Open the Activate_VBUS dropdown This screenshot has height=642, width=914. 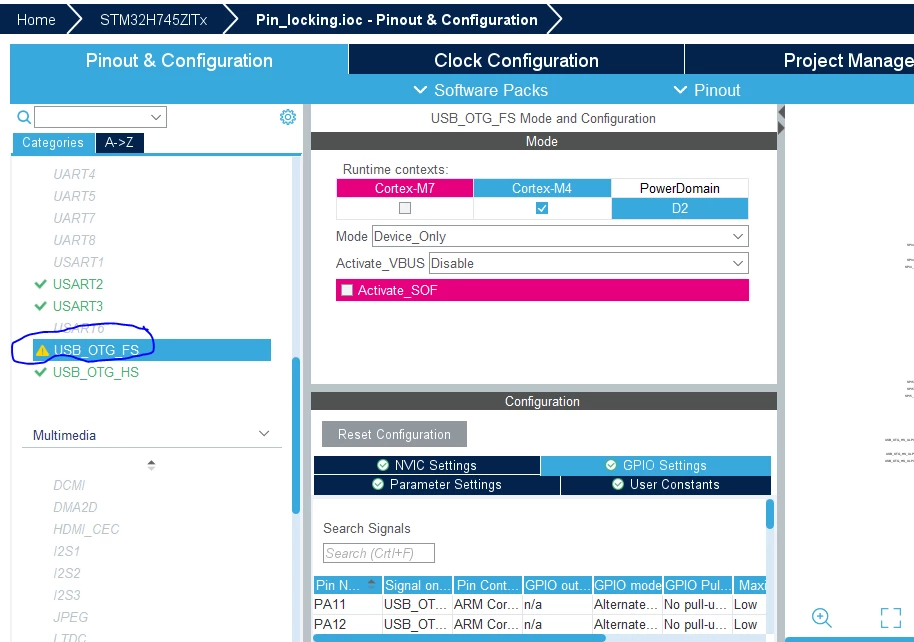click(589, 263)
